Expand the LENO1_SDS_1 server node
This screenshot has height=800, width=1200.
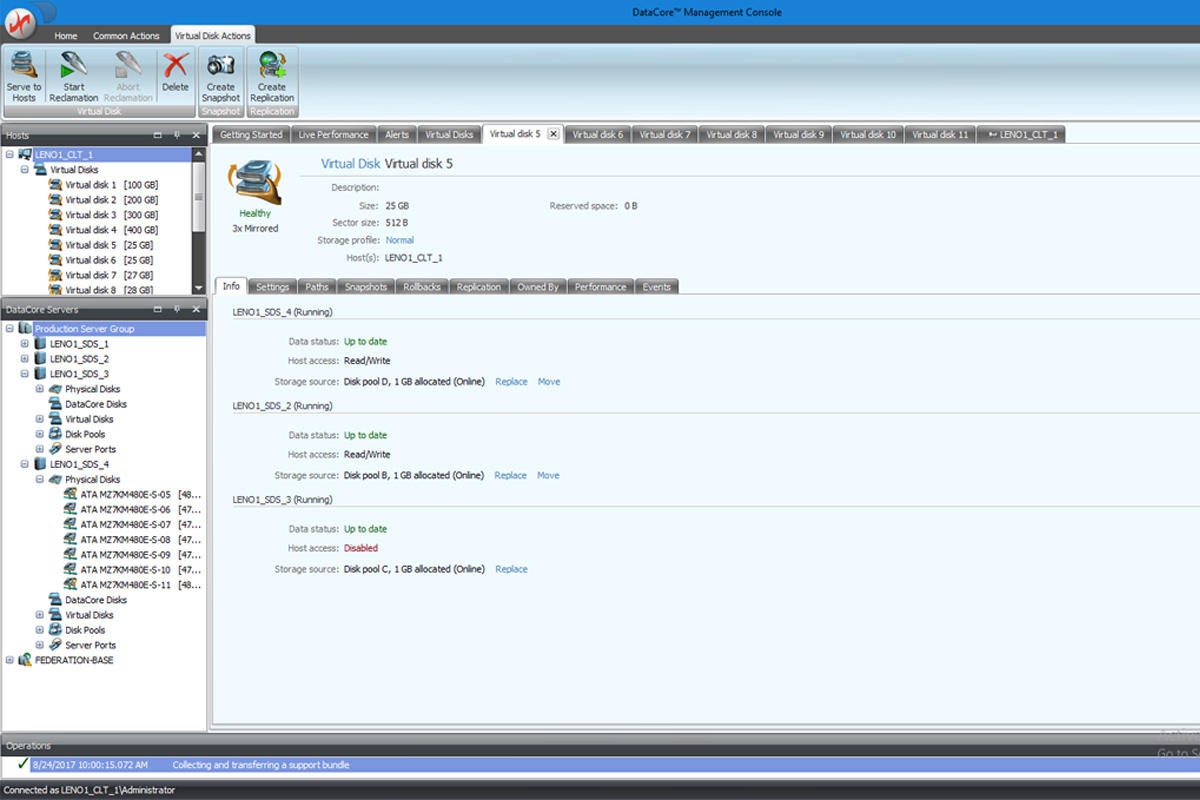click(x=25, y=344)
